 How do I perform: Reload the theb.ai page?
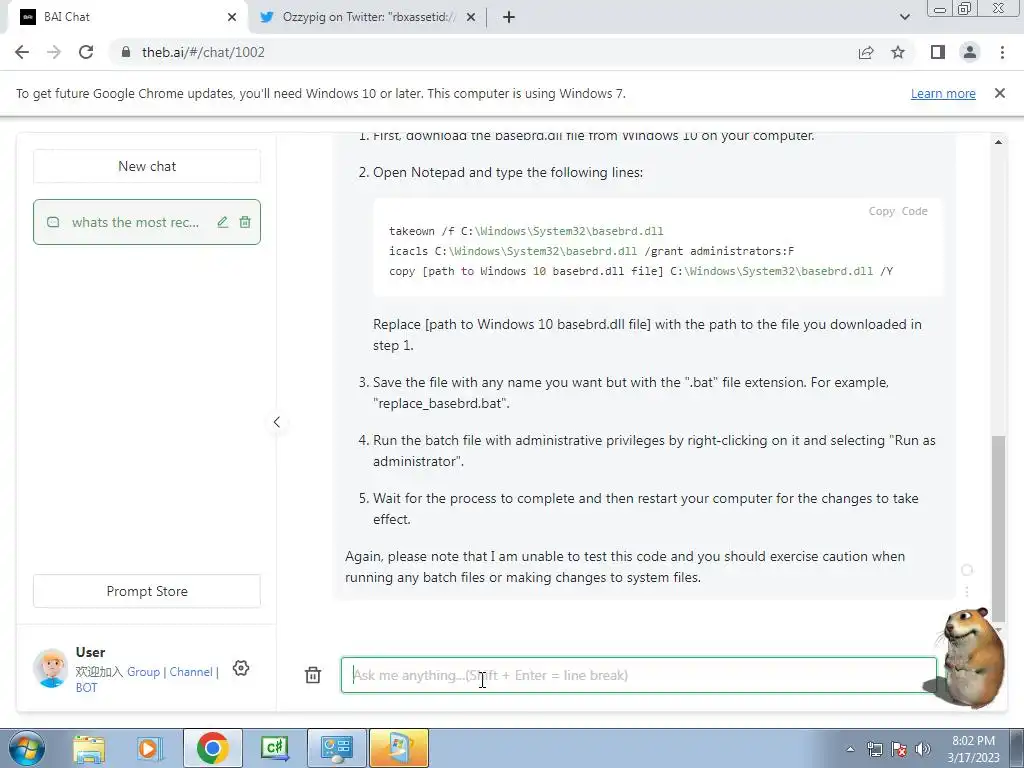pos(86,52)
